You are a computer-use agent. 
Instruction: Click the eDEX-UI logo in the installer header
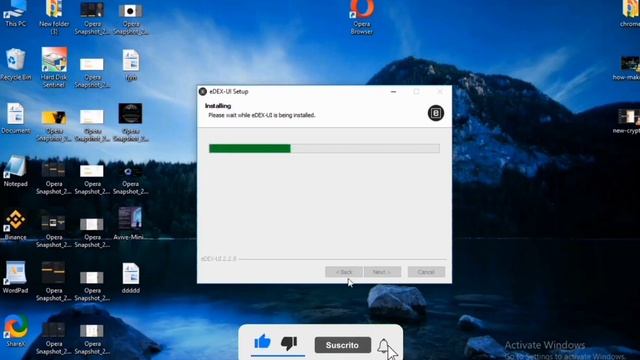point(436,113)
